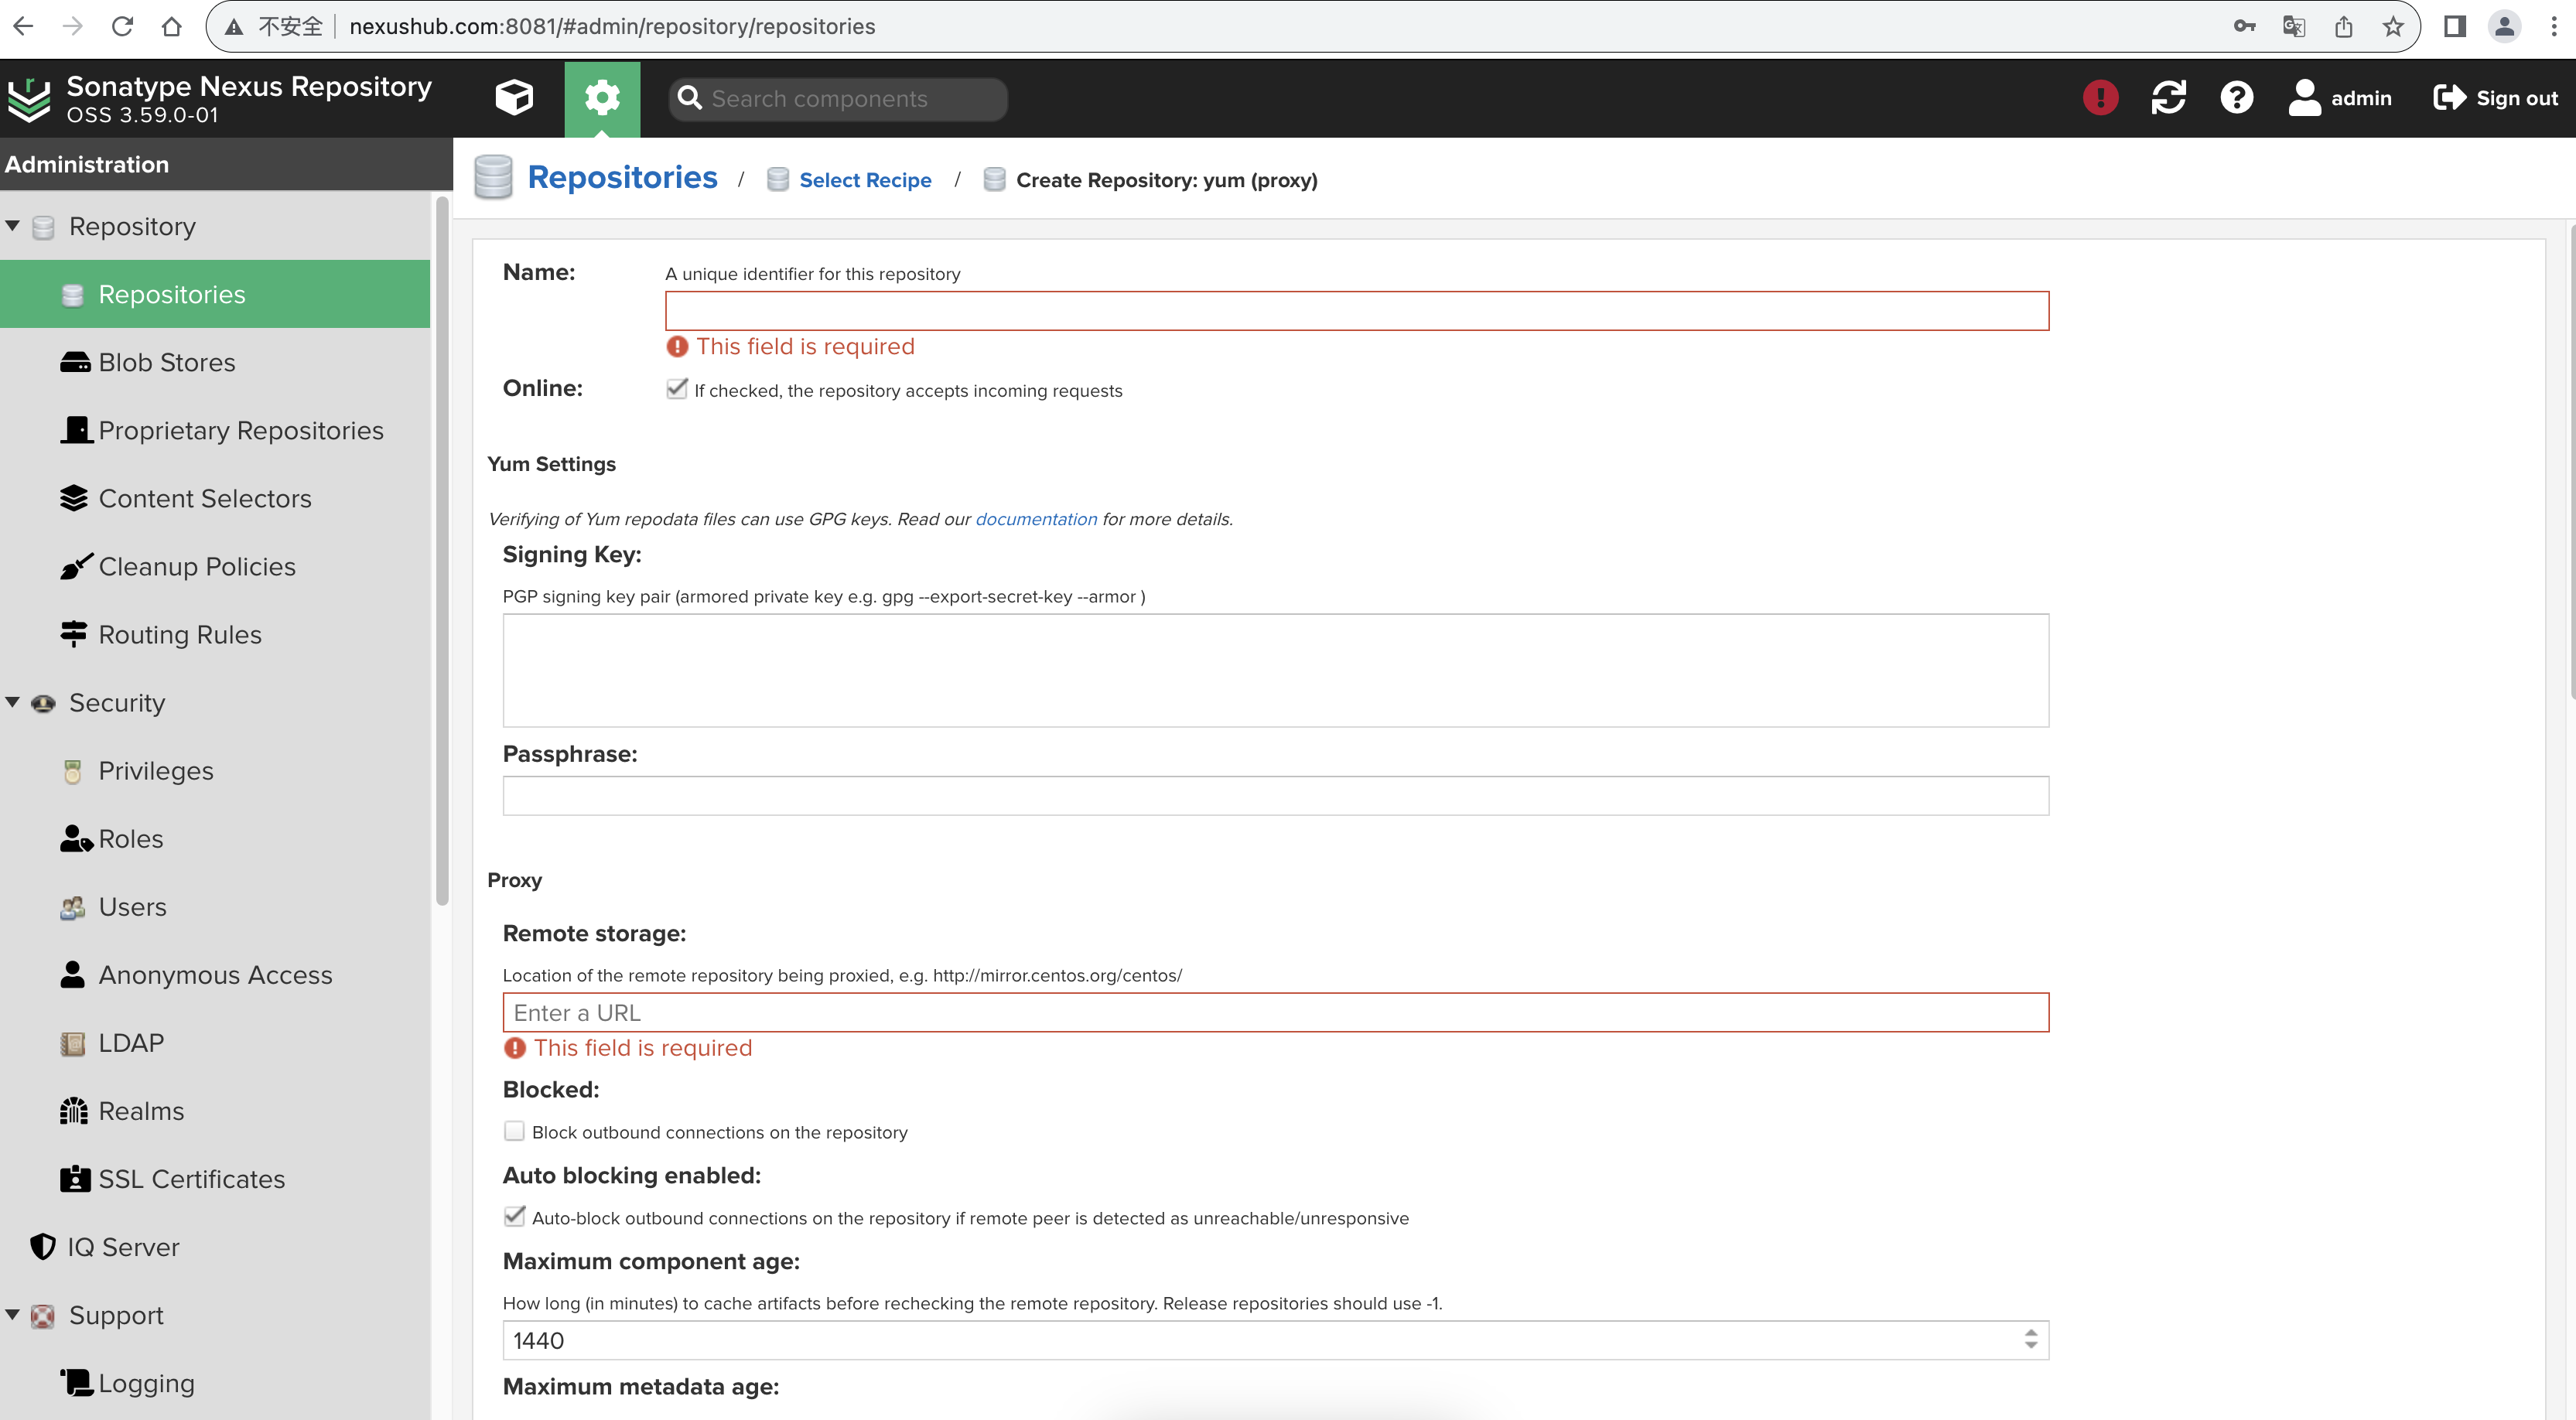Reload the page with browser refresh

[x=122, y=26]
